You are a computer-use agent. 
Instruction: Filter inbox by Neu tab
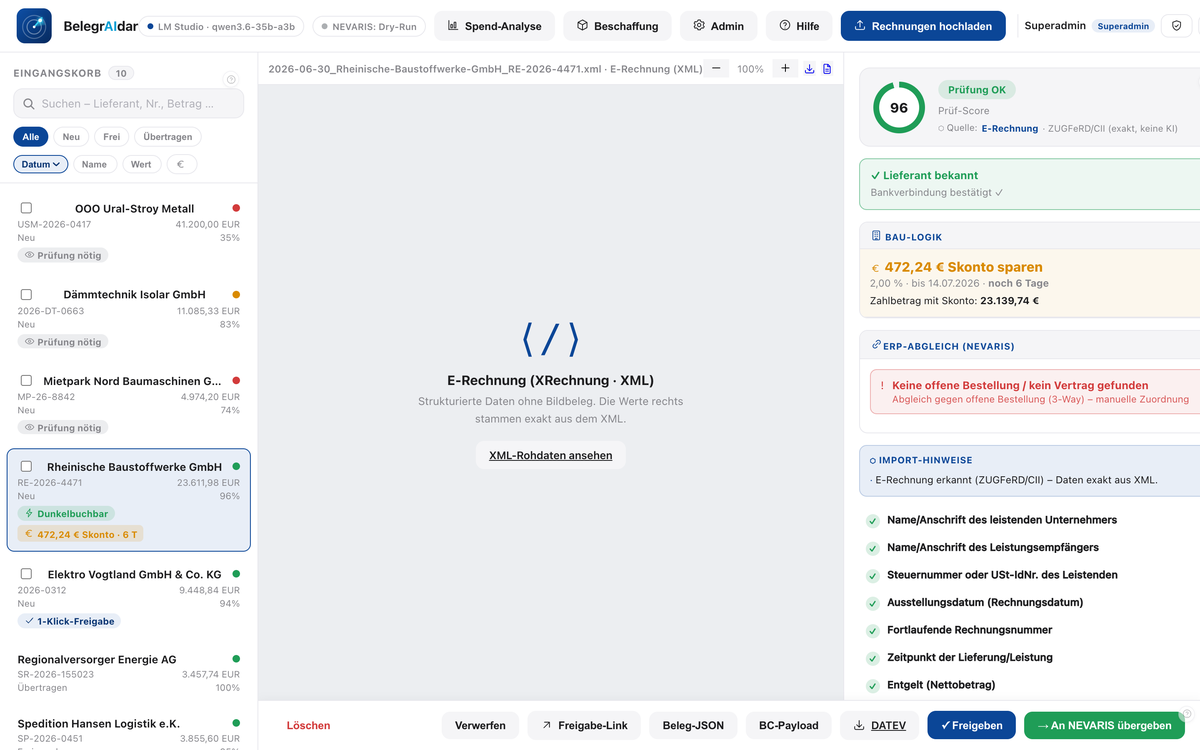coord(71,137)
